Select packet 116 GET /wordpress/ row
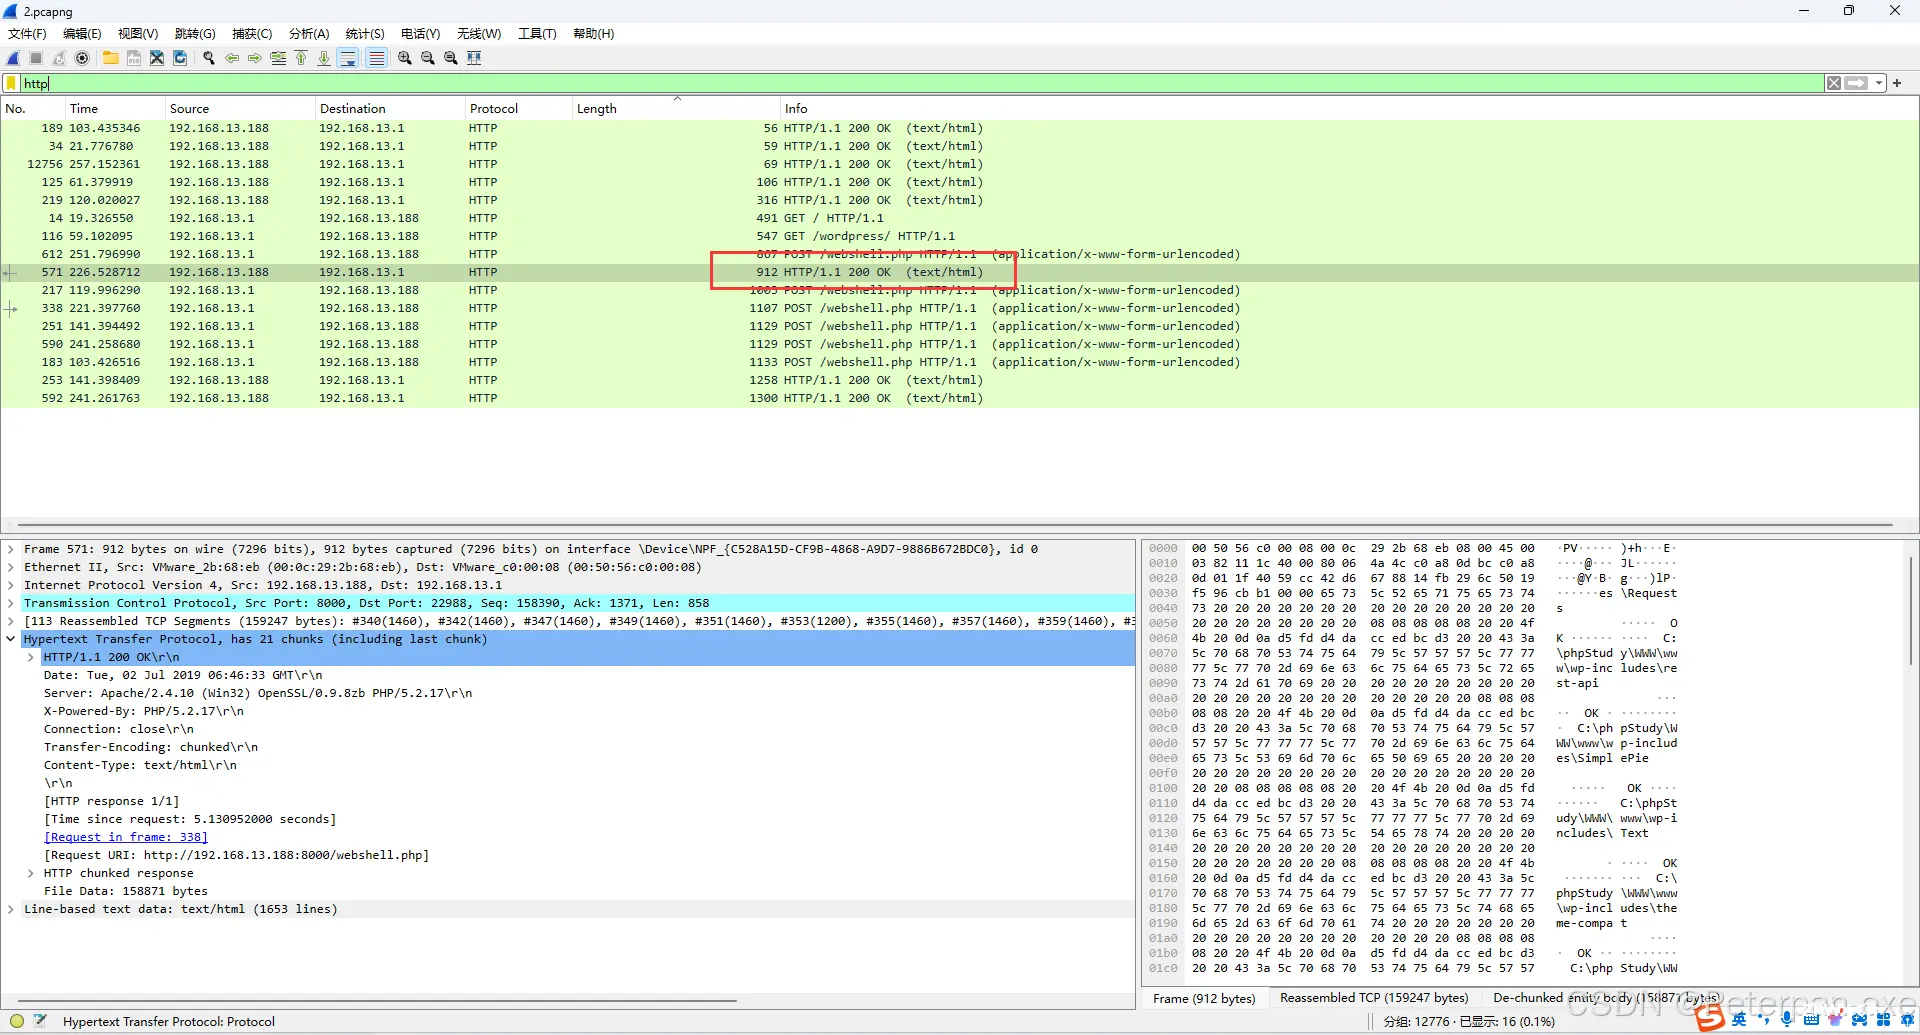 click(x=960, y=236)
